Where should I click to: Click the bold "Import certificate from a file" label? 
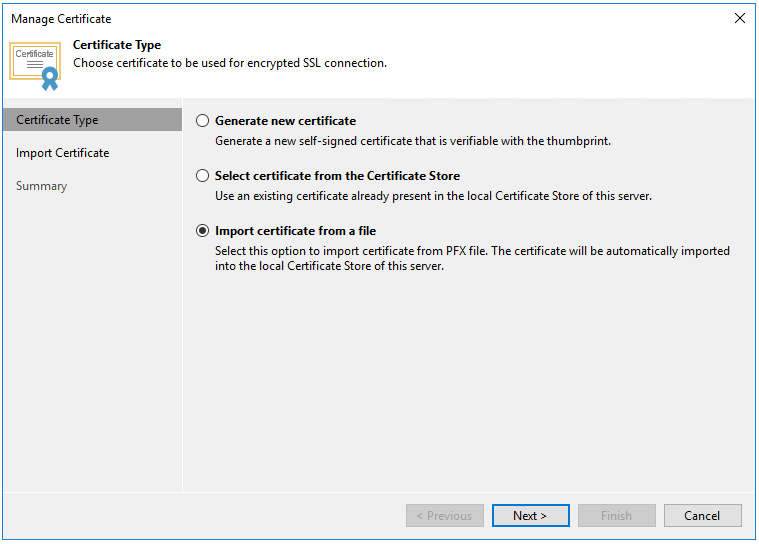tap(295, 231)
